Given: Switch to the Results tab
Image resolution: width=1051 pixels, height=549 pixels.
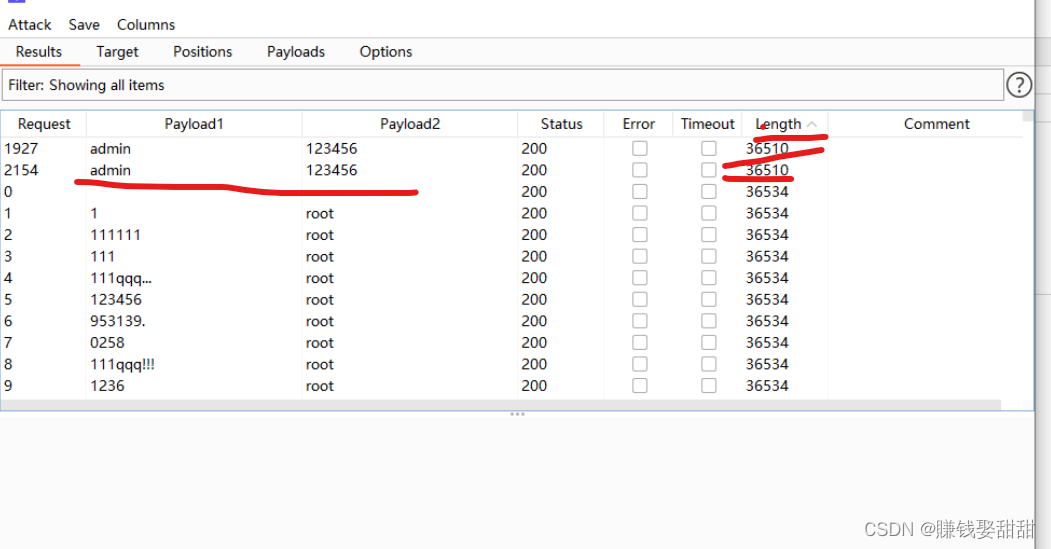Looking at the screenshot, I should pyautogui.click(x=39, y=52).
